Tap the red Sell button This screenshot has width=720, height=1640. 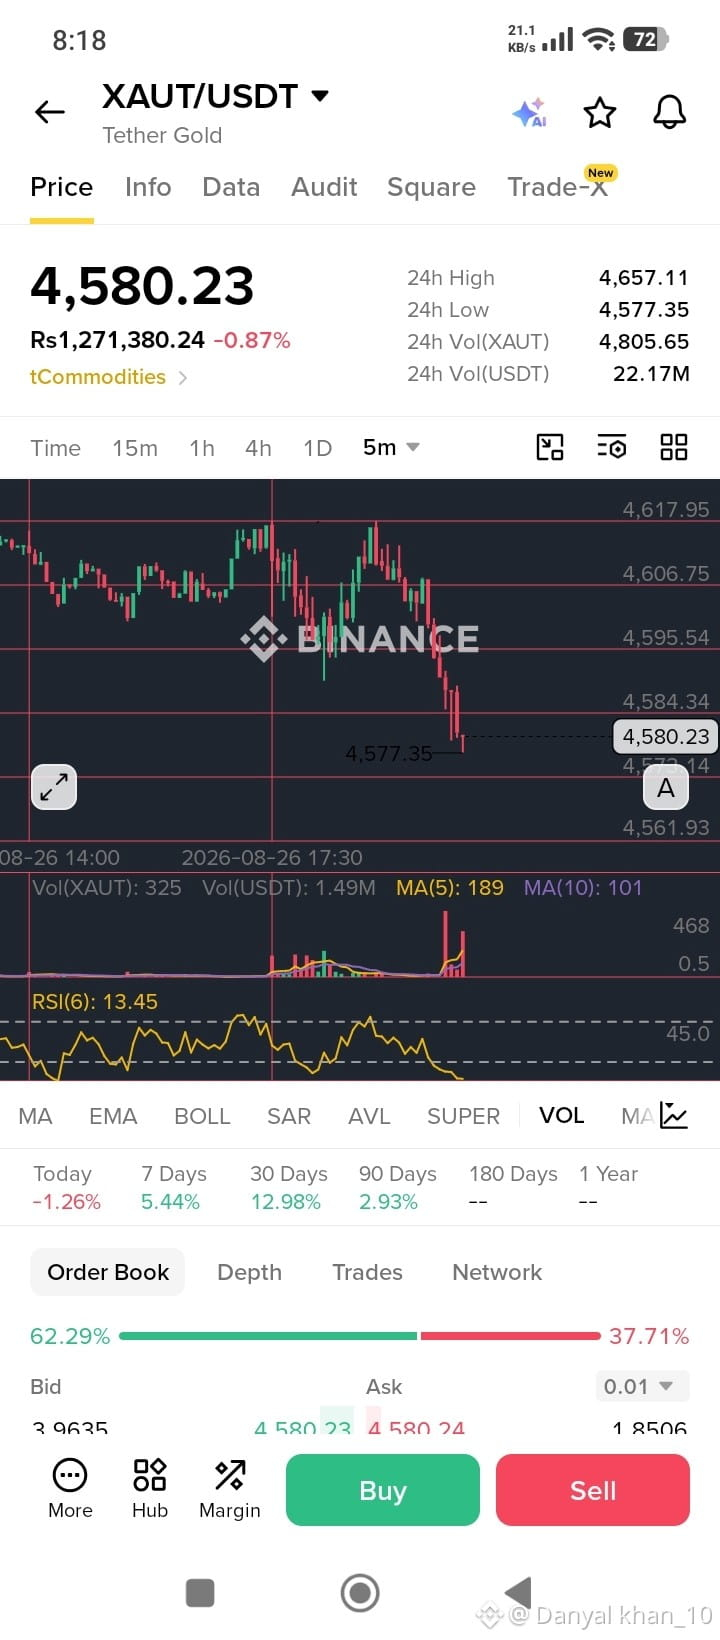pos(593,1490)
